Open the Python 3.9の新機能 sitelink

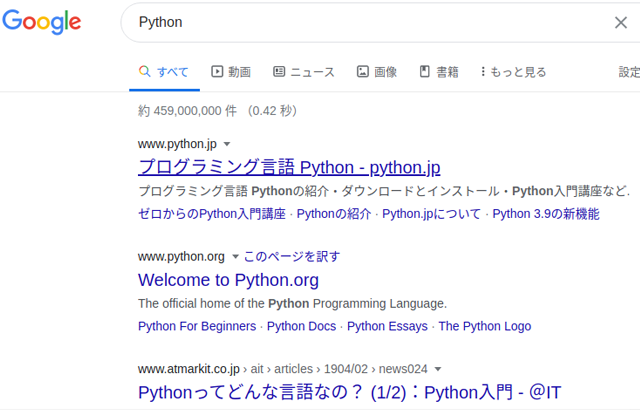click(546, 214)
